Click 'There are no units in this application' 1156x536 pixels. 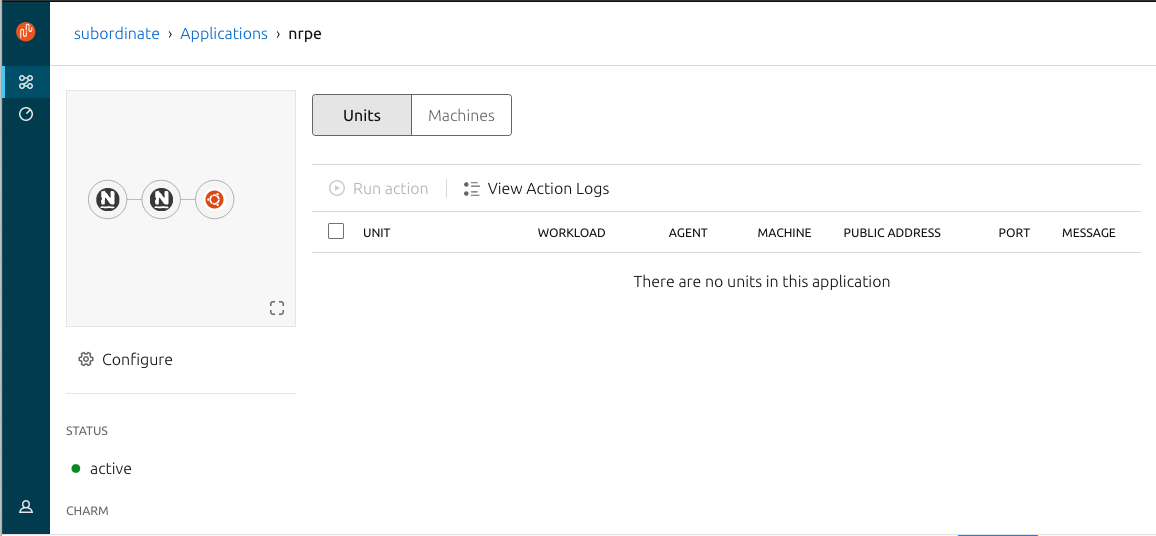[762, 282]
